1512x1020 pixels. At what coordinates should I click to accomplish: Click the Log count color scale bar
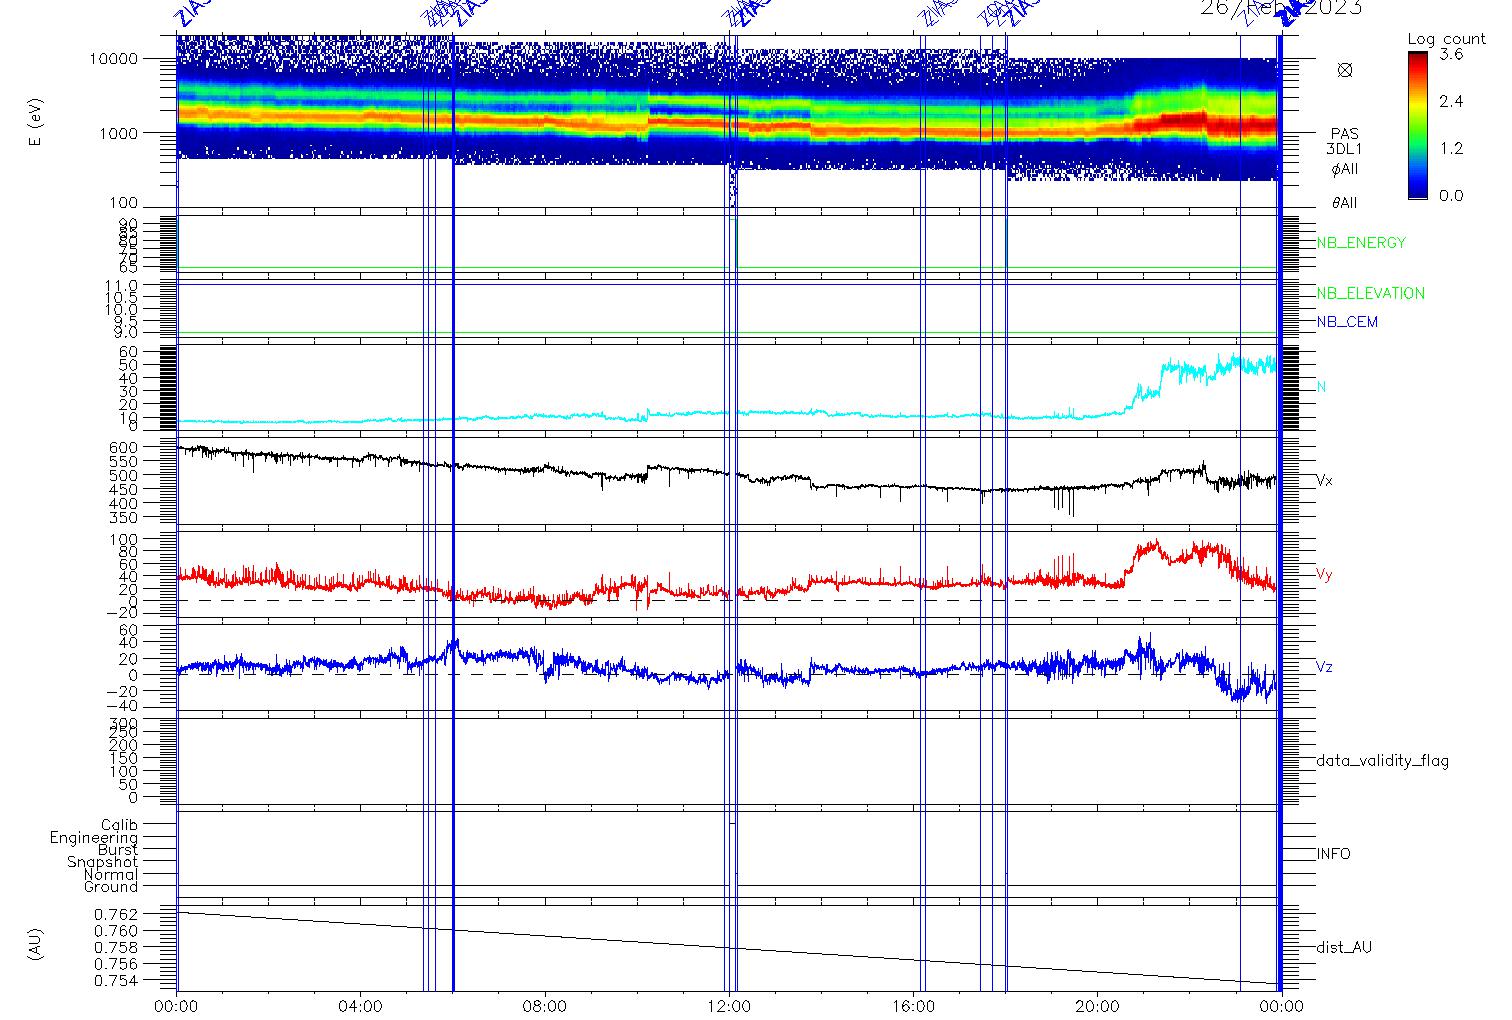pyautogui.click(x=1418, y=126)
